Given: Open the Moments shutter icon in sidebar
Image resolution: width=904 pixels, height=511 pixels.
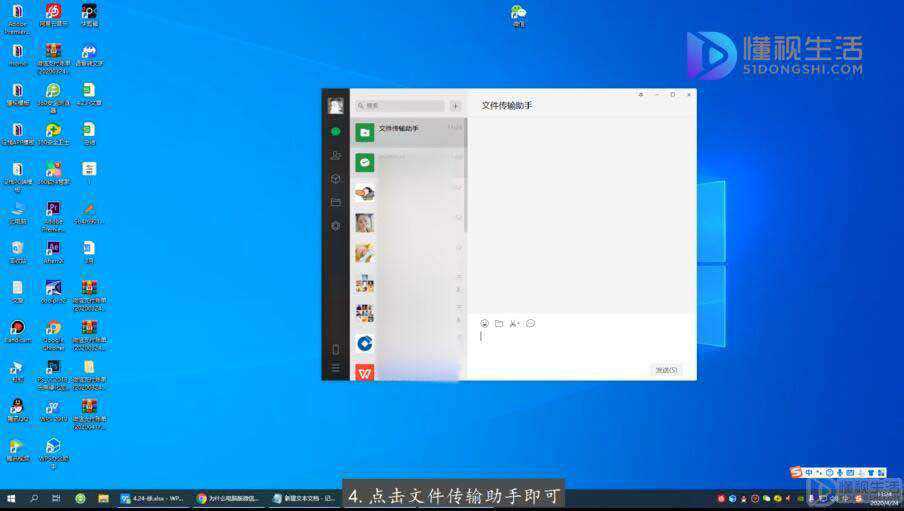Looking at the screenshot, I should coord(336,226).
